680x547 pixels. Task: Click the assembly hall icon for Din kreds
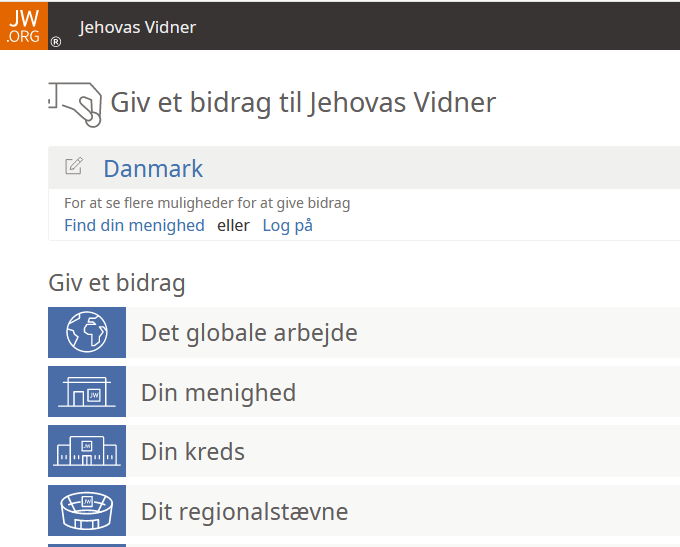[x=87, y=451]
